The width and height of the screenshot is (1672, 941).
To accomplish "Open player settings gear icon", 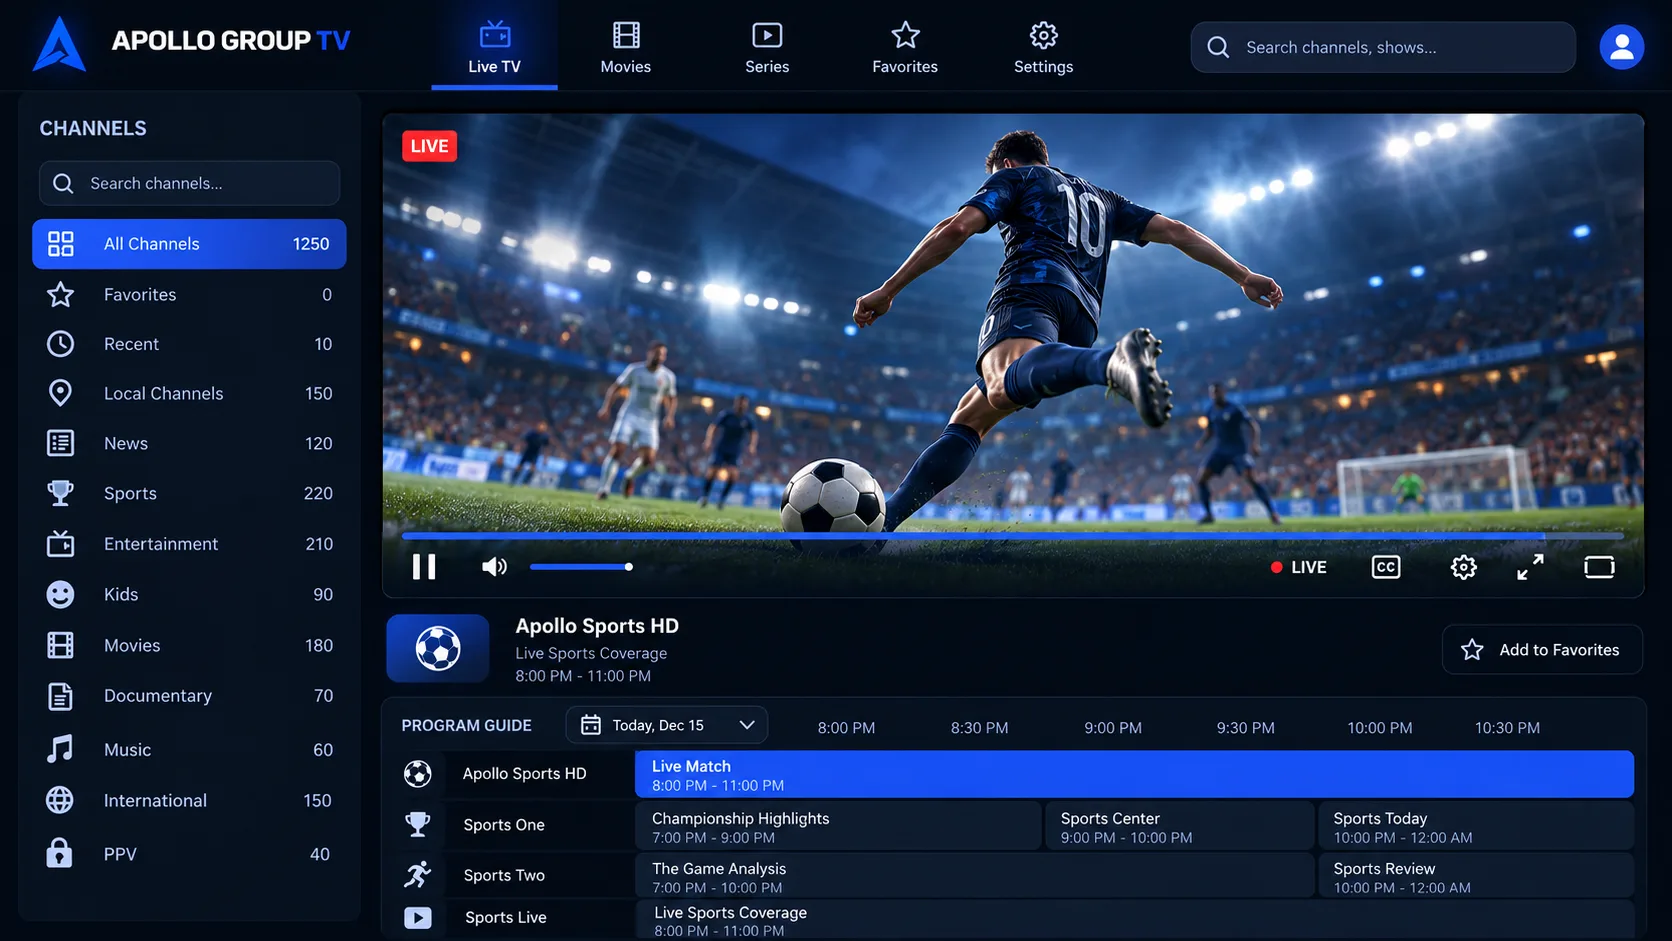I will 1463,567.
